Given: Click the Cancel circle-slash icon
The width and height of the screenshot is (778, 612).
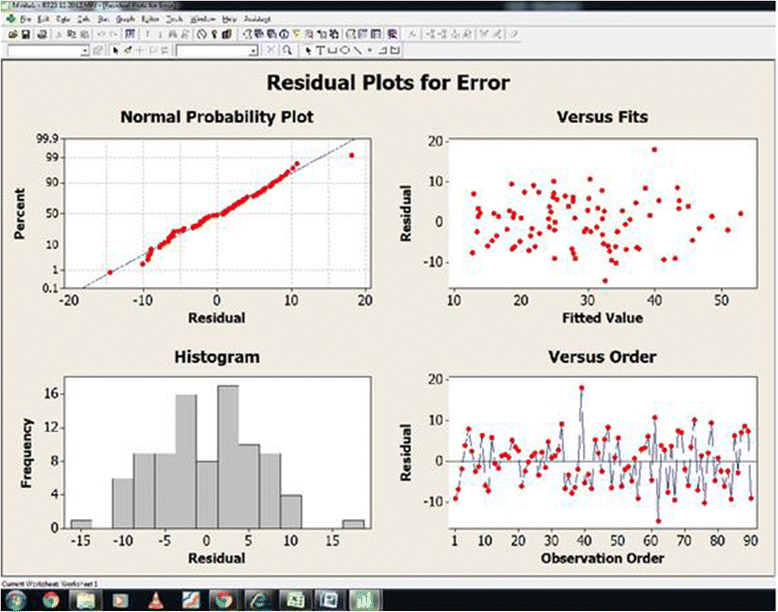Looking at the screenshot, I should 201,35.
